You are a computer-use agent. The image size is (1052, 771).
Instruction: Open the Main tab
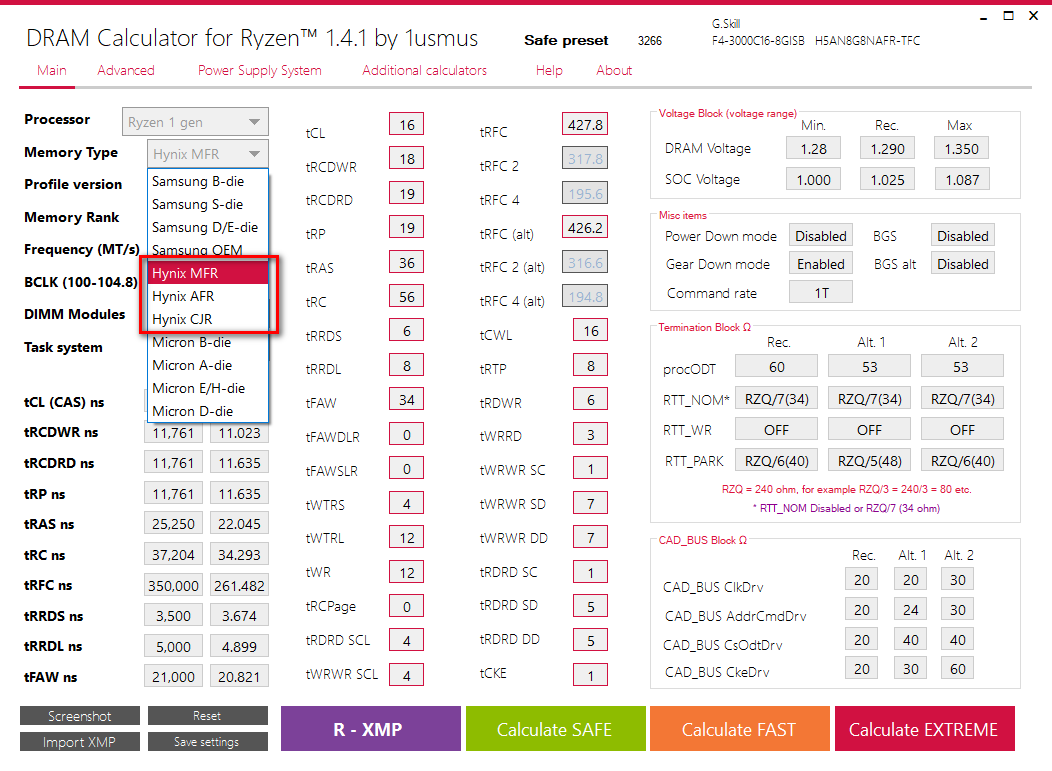(x=52, y=70)
